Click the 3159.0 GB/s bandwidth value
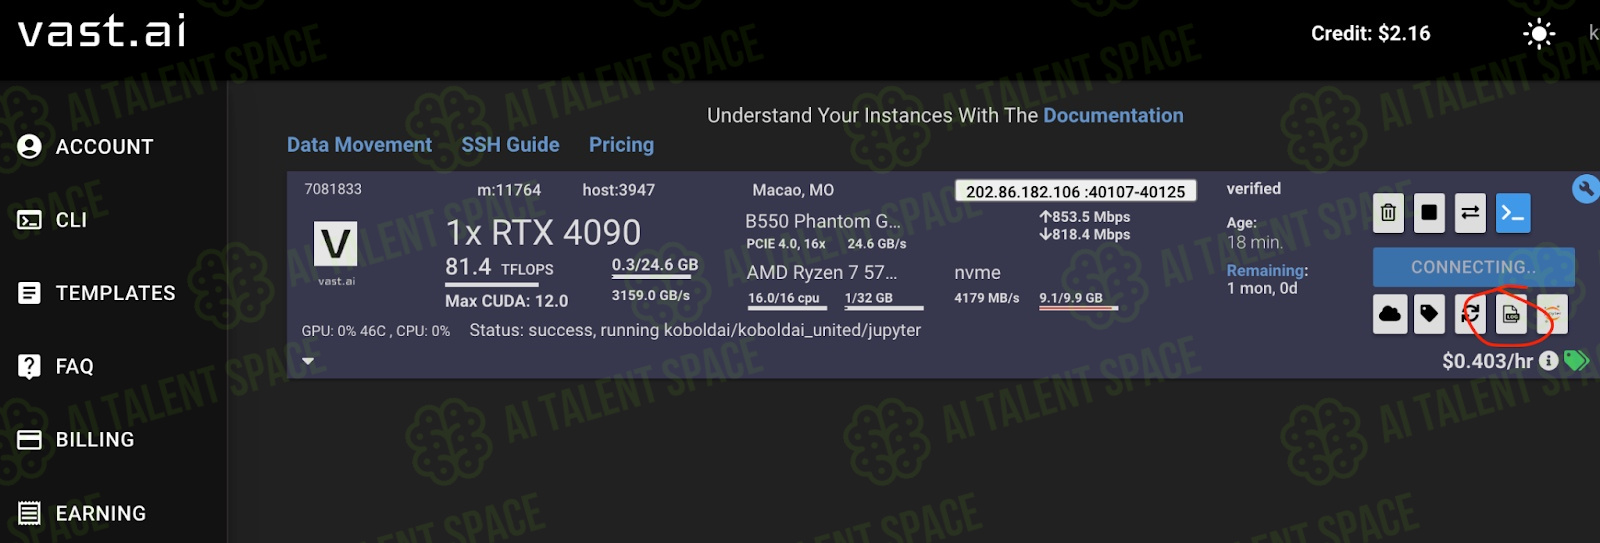1600x543 pixels. (x=651, y=296)
